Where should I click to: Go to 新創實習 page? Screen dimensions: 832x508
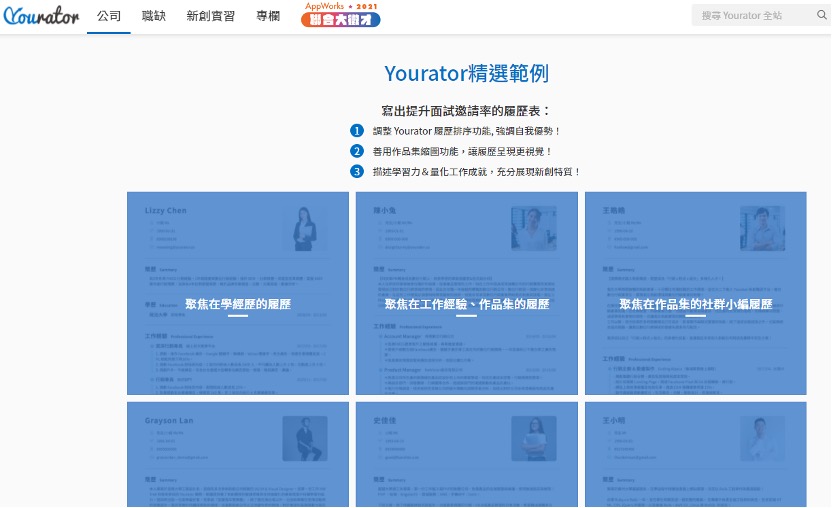pyautogui.click(x=210, y=16)
